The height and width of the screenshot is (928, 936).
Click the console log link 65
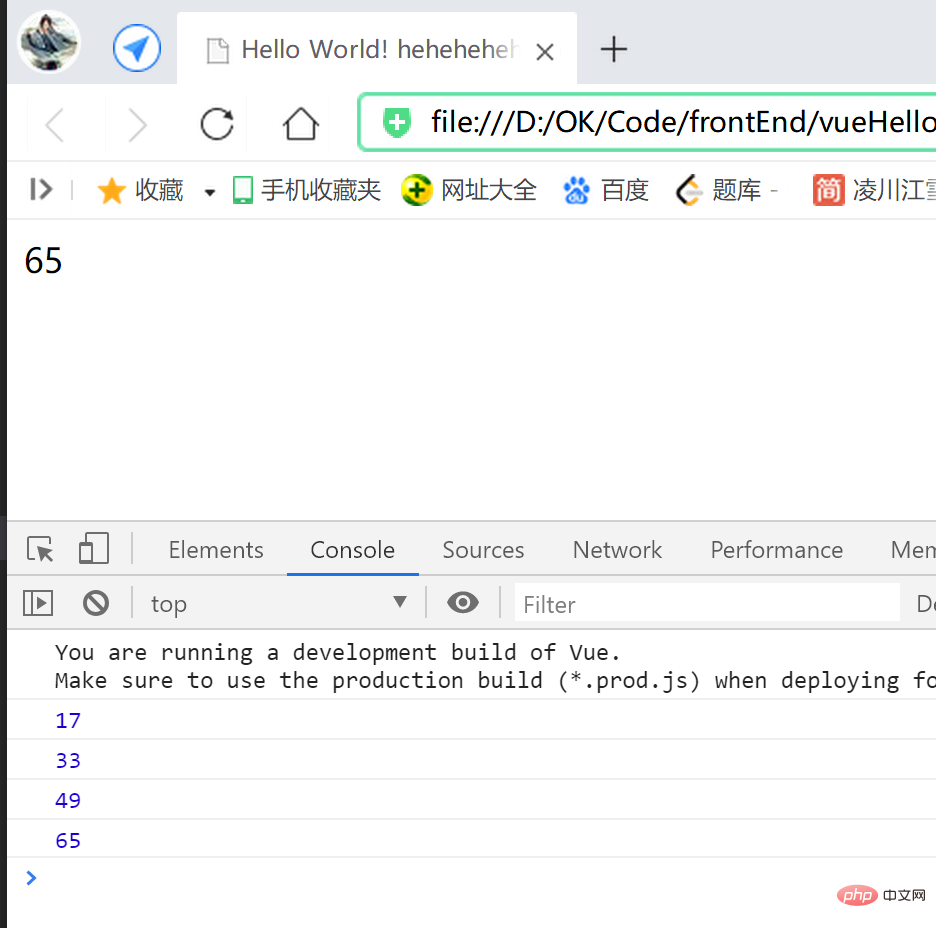click(x=67, y=840)
